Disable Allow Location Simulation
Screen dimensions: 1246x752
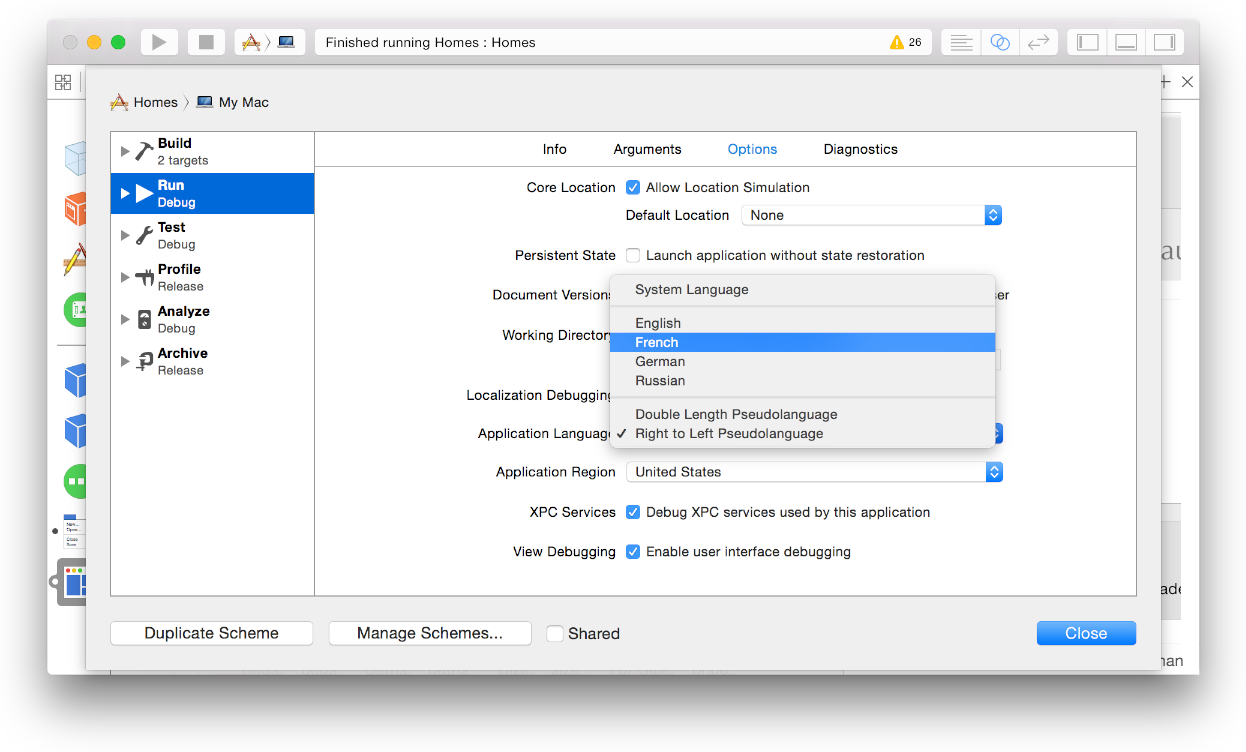click(632, 187)
